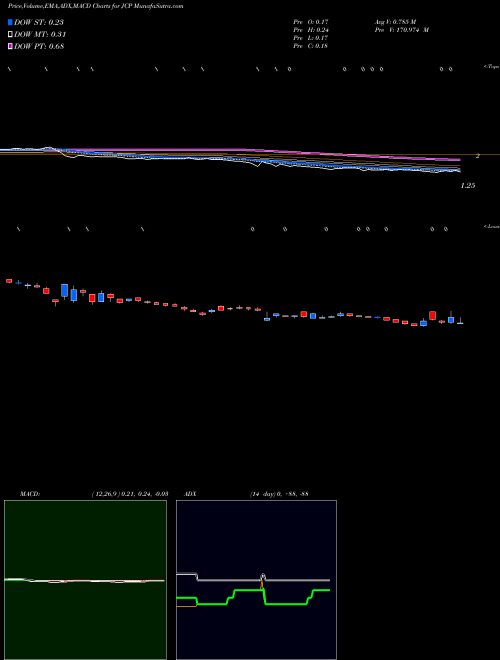
Task: Click the 'Pre V: 170.974 M' volume text
Action: point(401,30)
